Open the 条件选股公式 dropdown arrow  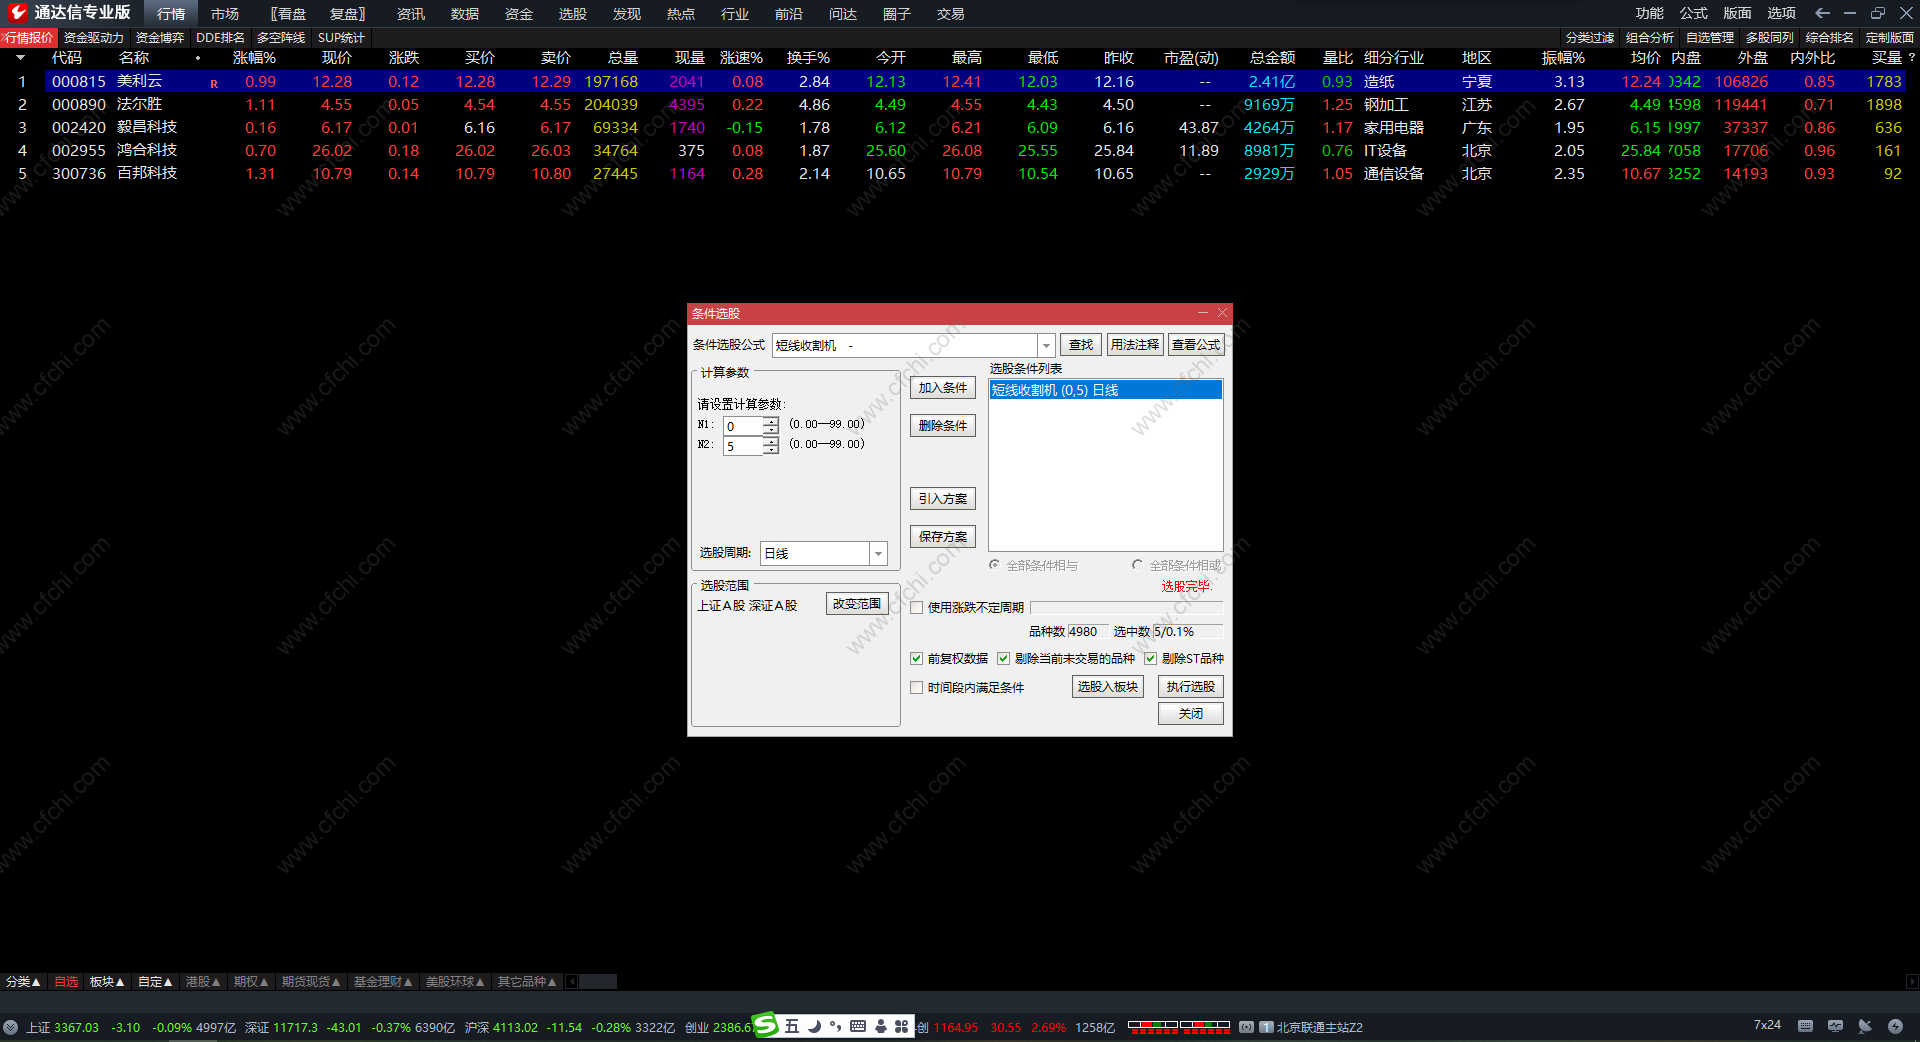coord(1046,345)
